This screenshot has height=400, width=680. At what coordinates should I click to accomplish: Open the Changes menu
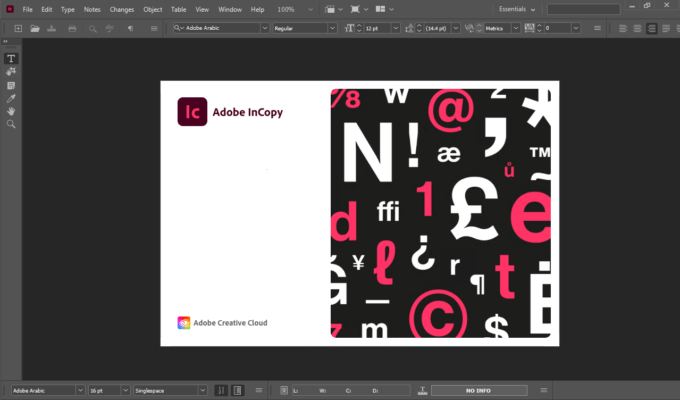pos(121,9)
